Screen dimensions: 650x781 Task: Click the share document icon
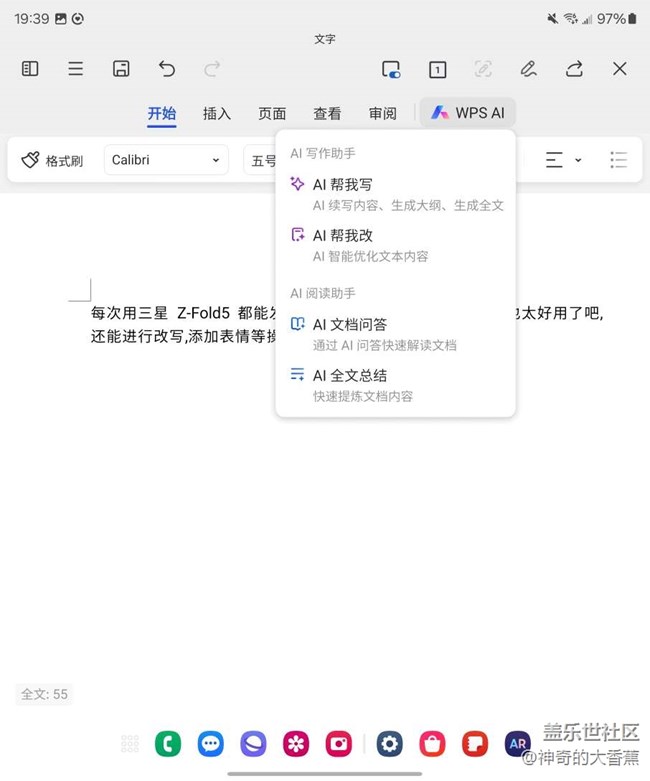pos(574,69)
